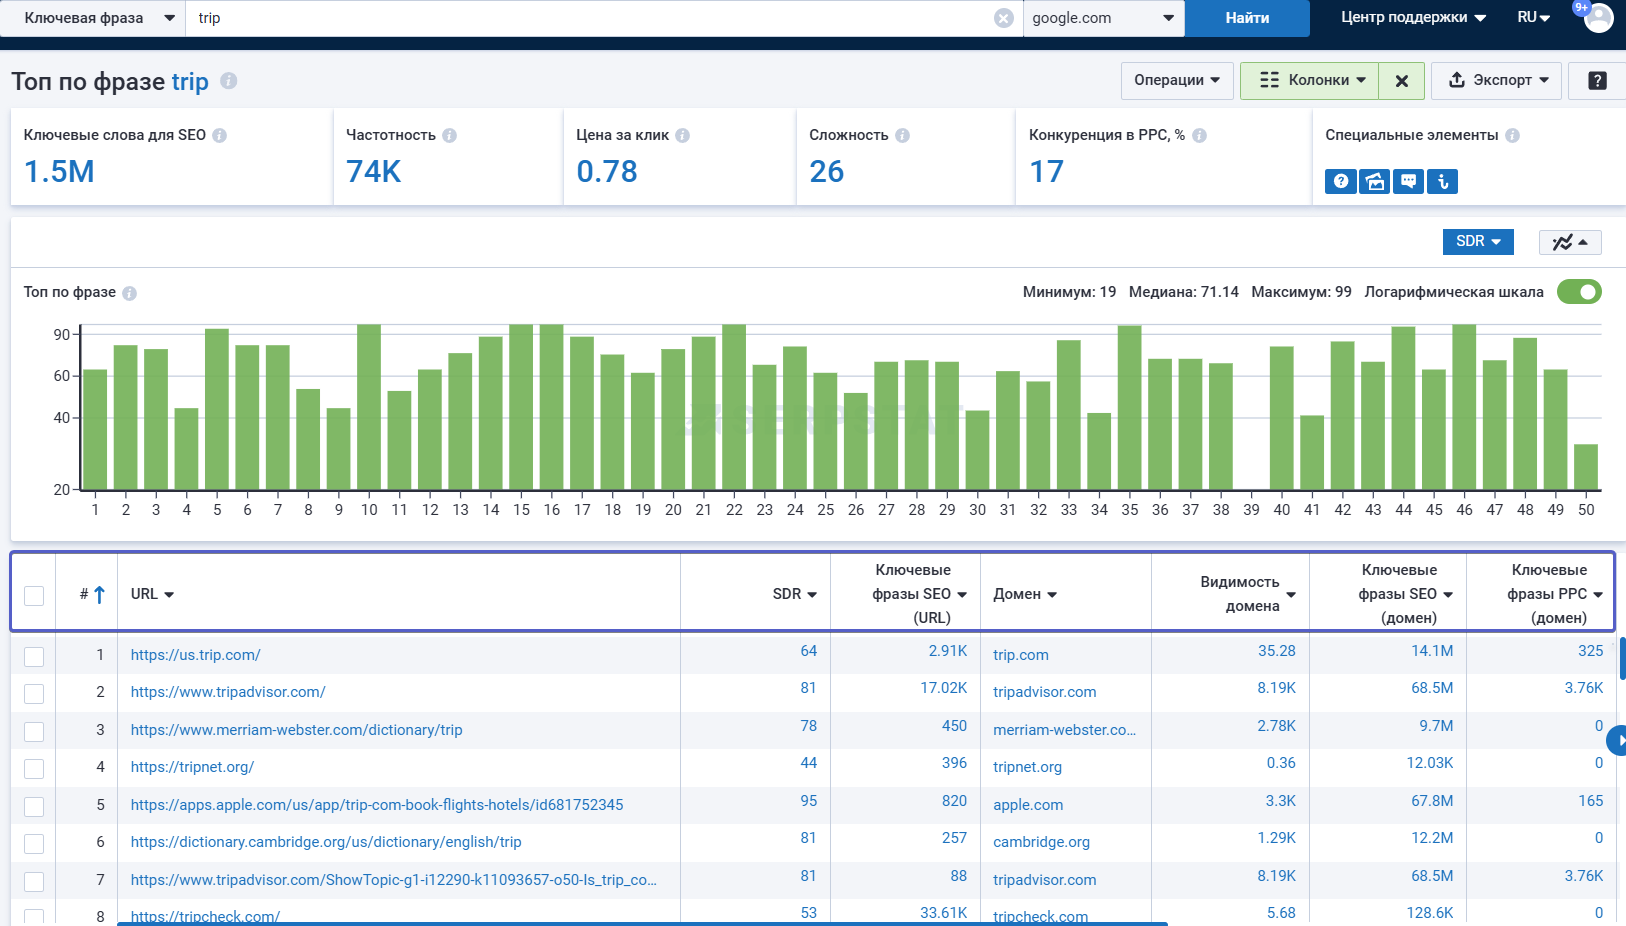Click the info 'i' special element icon
This screenshot has width=1626, height=926.
[x=1442, y=181]
